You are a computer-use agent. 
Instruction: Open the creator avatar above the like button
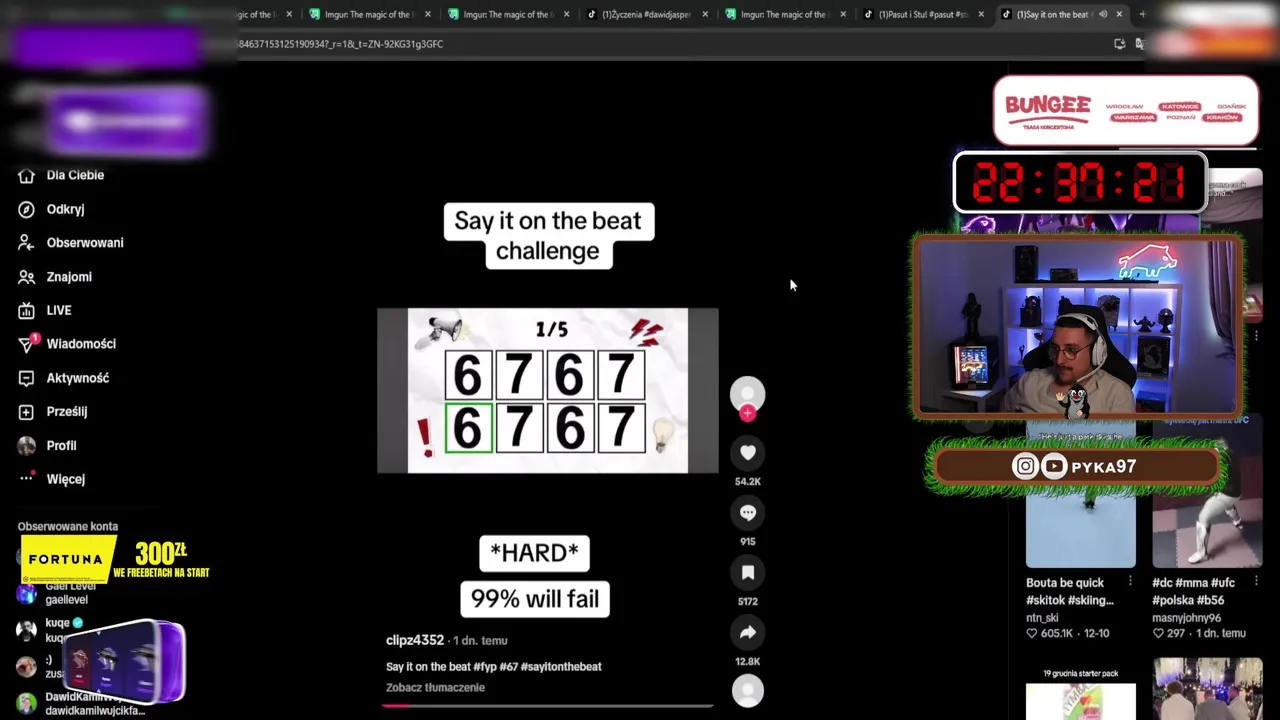coord(747,394)
